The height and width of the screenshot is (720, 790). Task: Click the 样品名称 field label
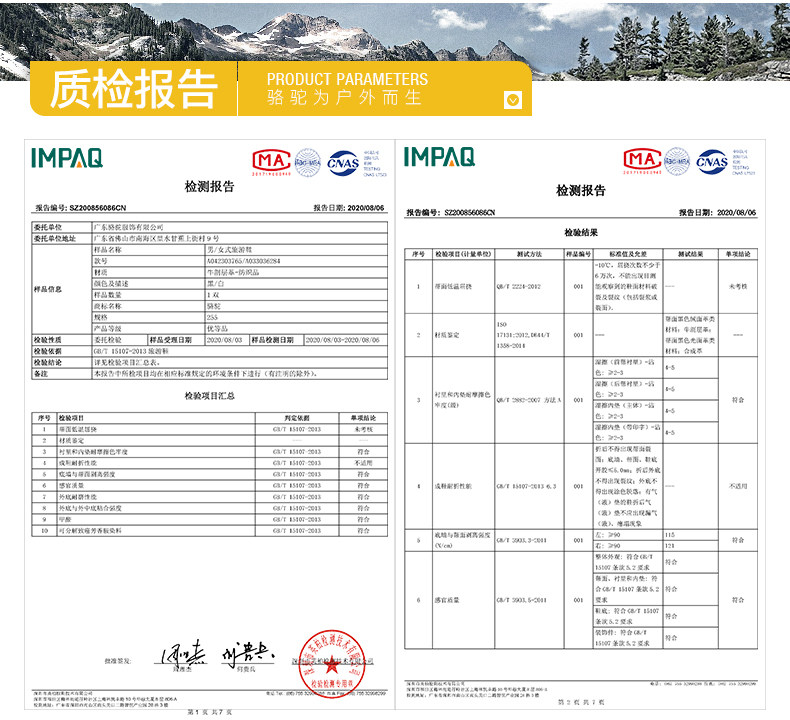click(x=107, y=250)
